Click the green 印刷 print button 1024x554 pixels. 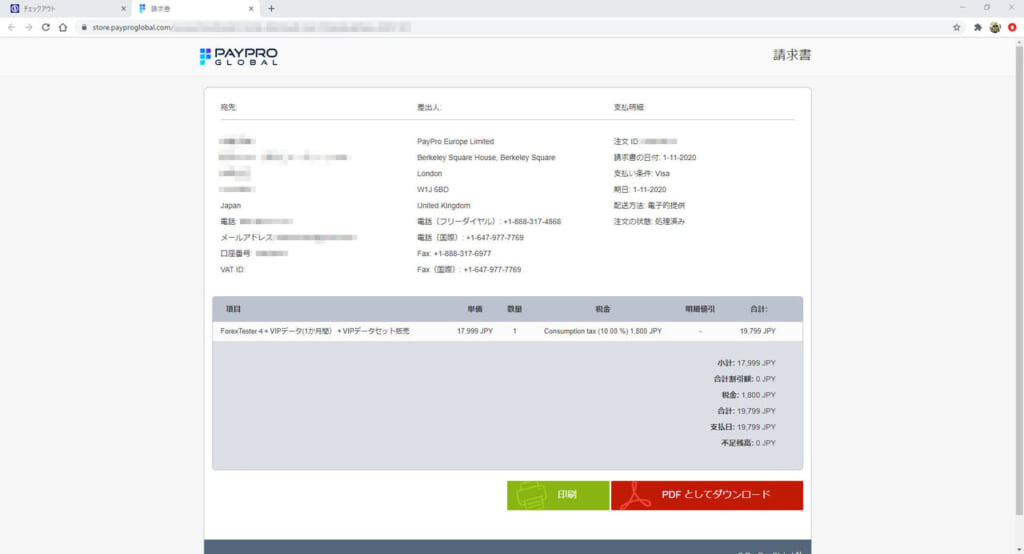tap(558, 495)
